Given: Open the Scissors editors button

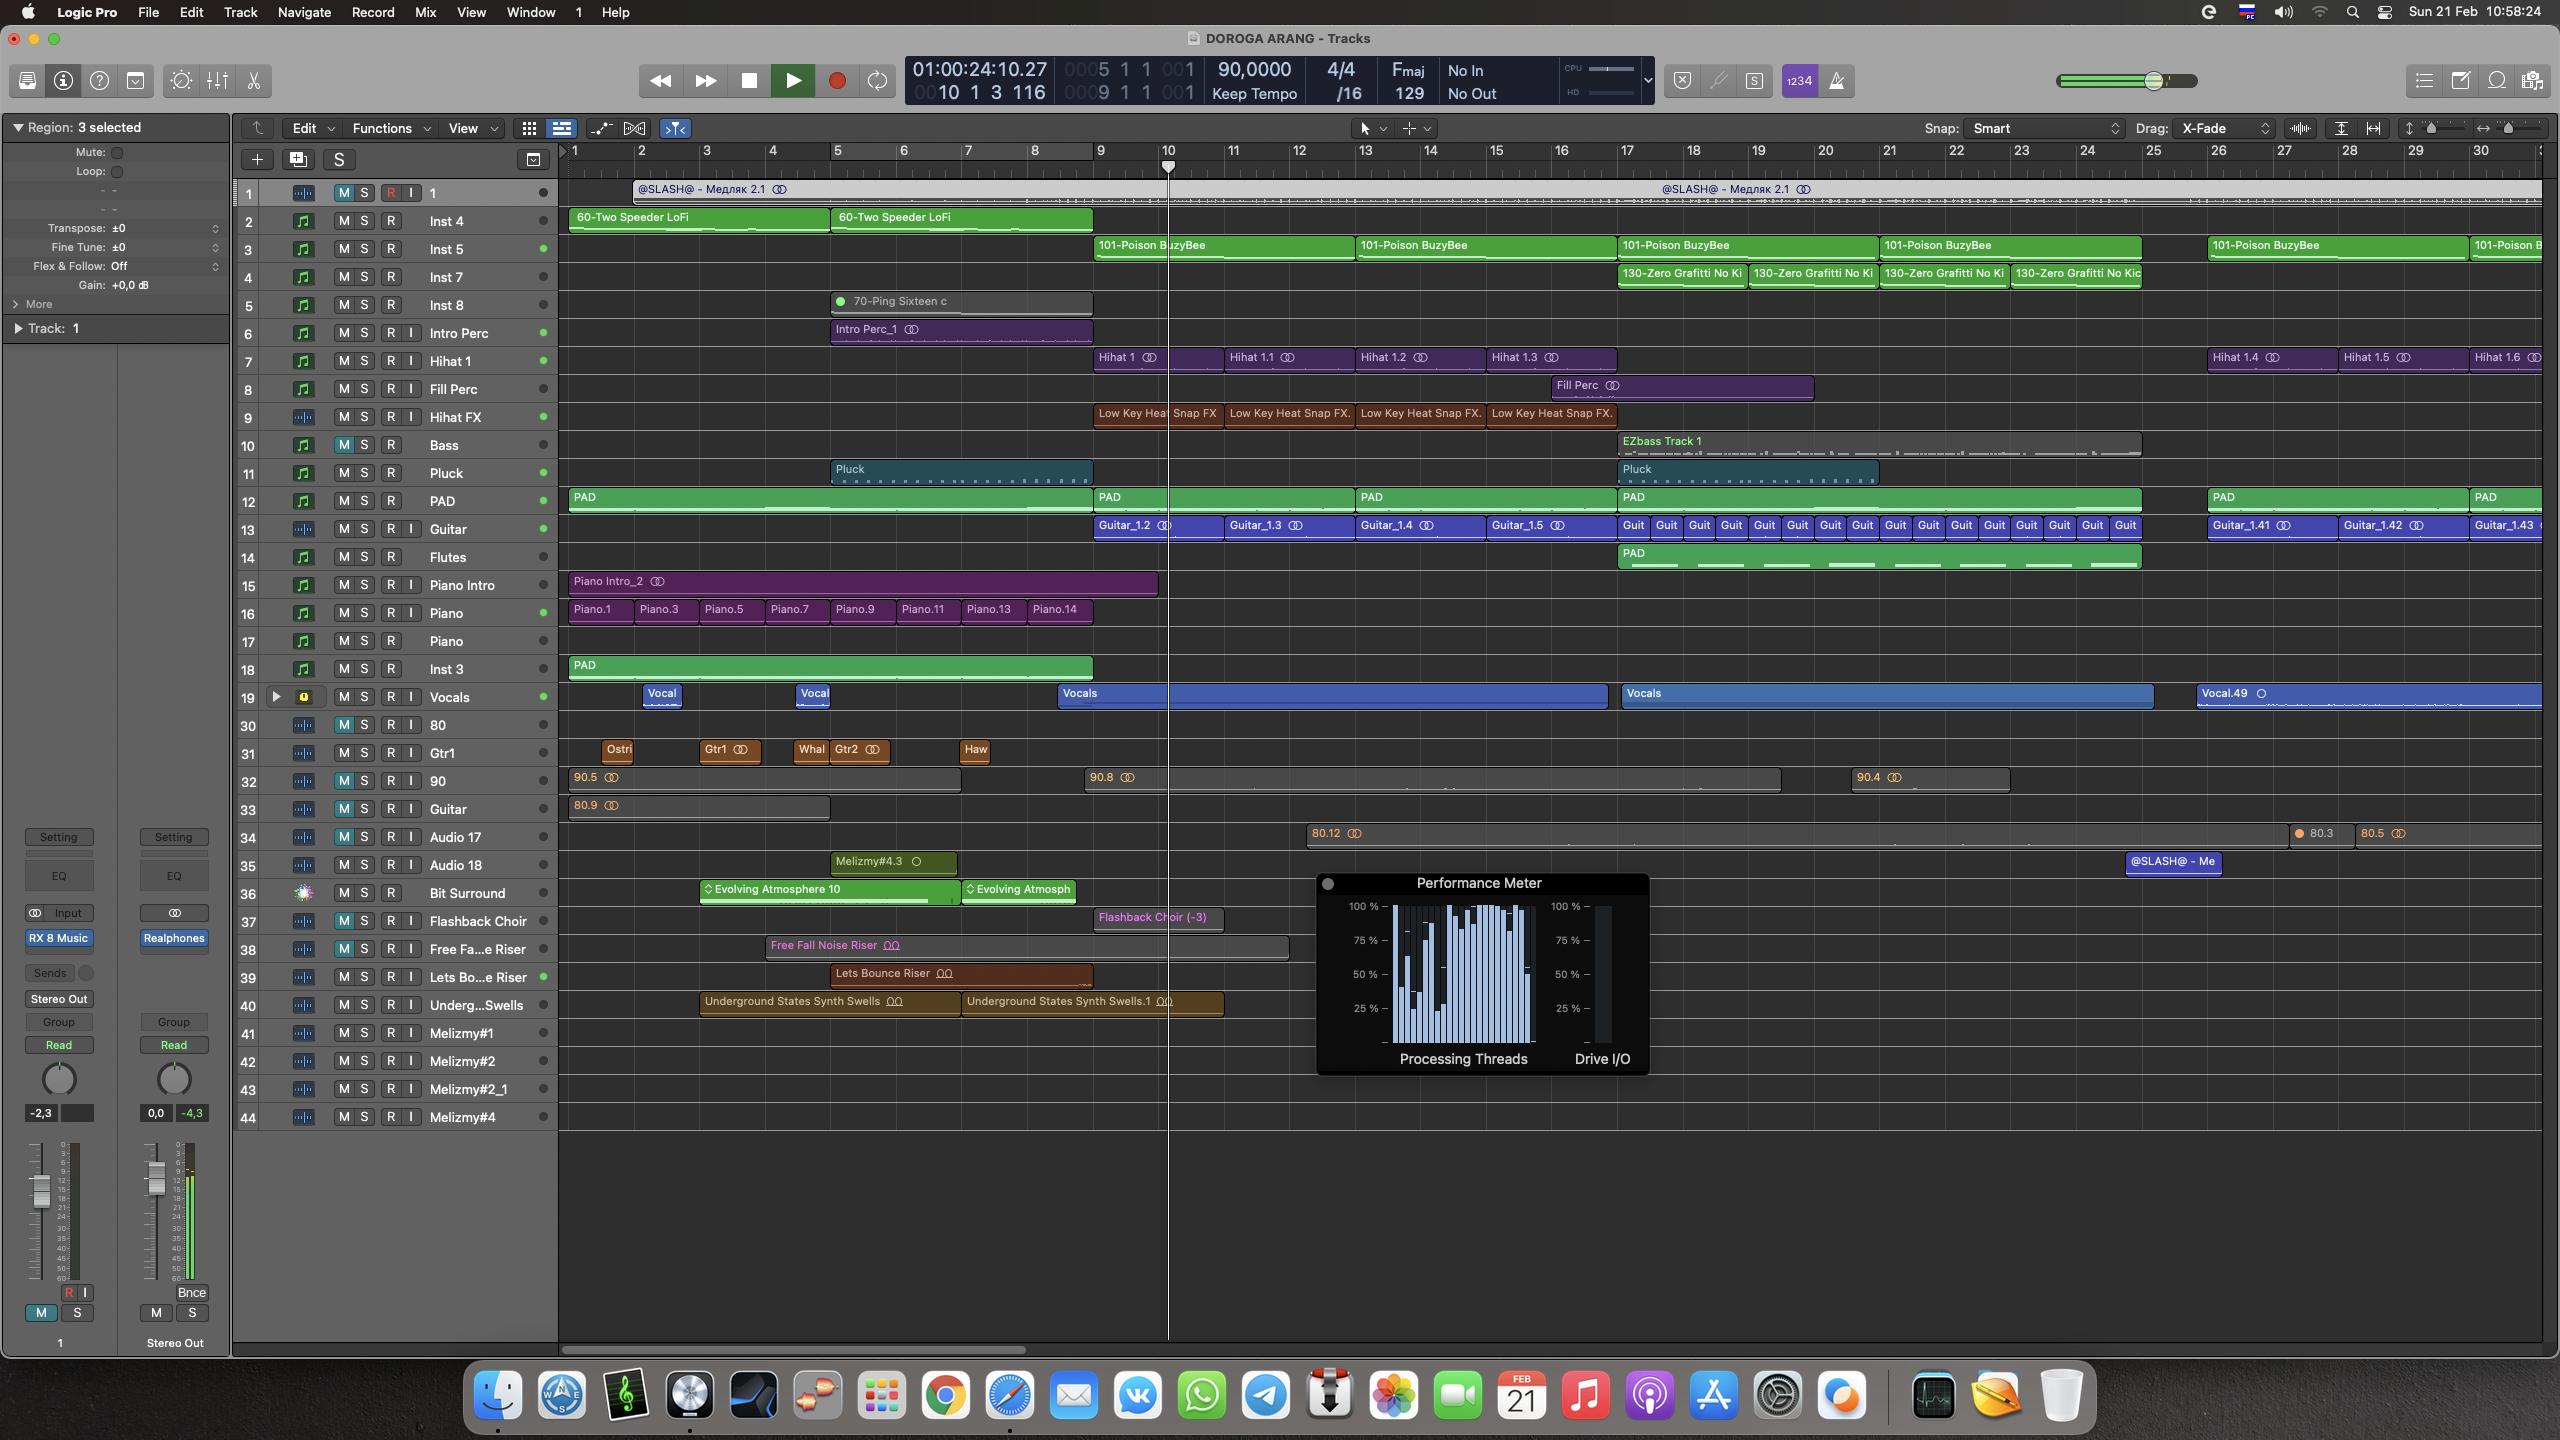Looking at the screenshot, I should [x=254, y=81].
